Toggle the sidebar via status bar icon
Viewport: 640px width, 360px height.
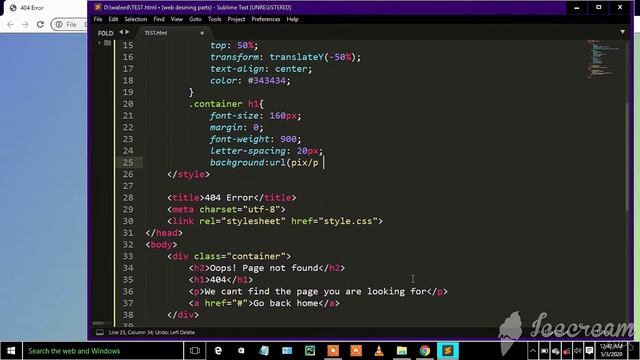click(100, 332)
